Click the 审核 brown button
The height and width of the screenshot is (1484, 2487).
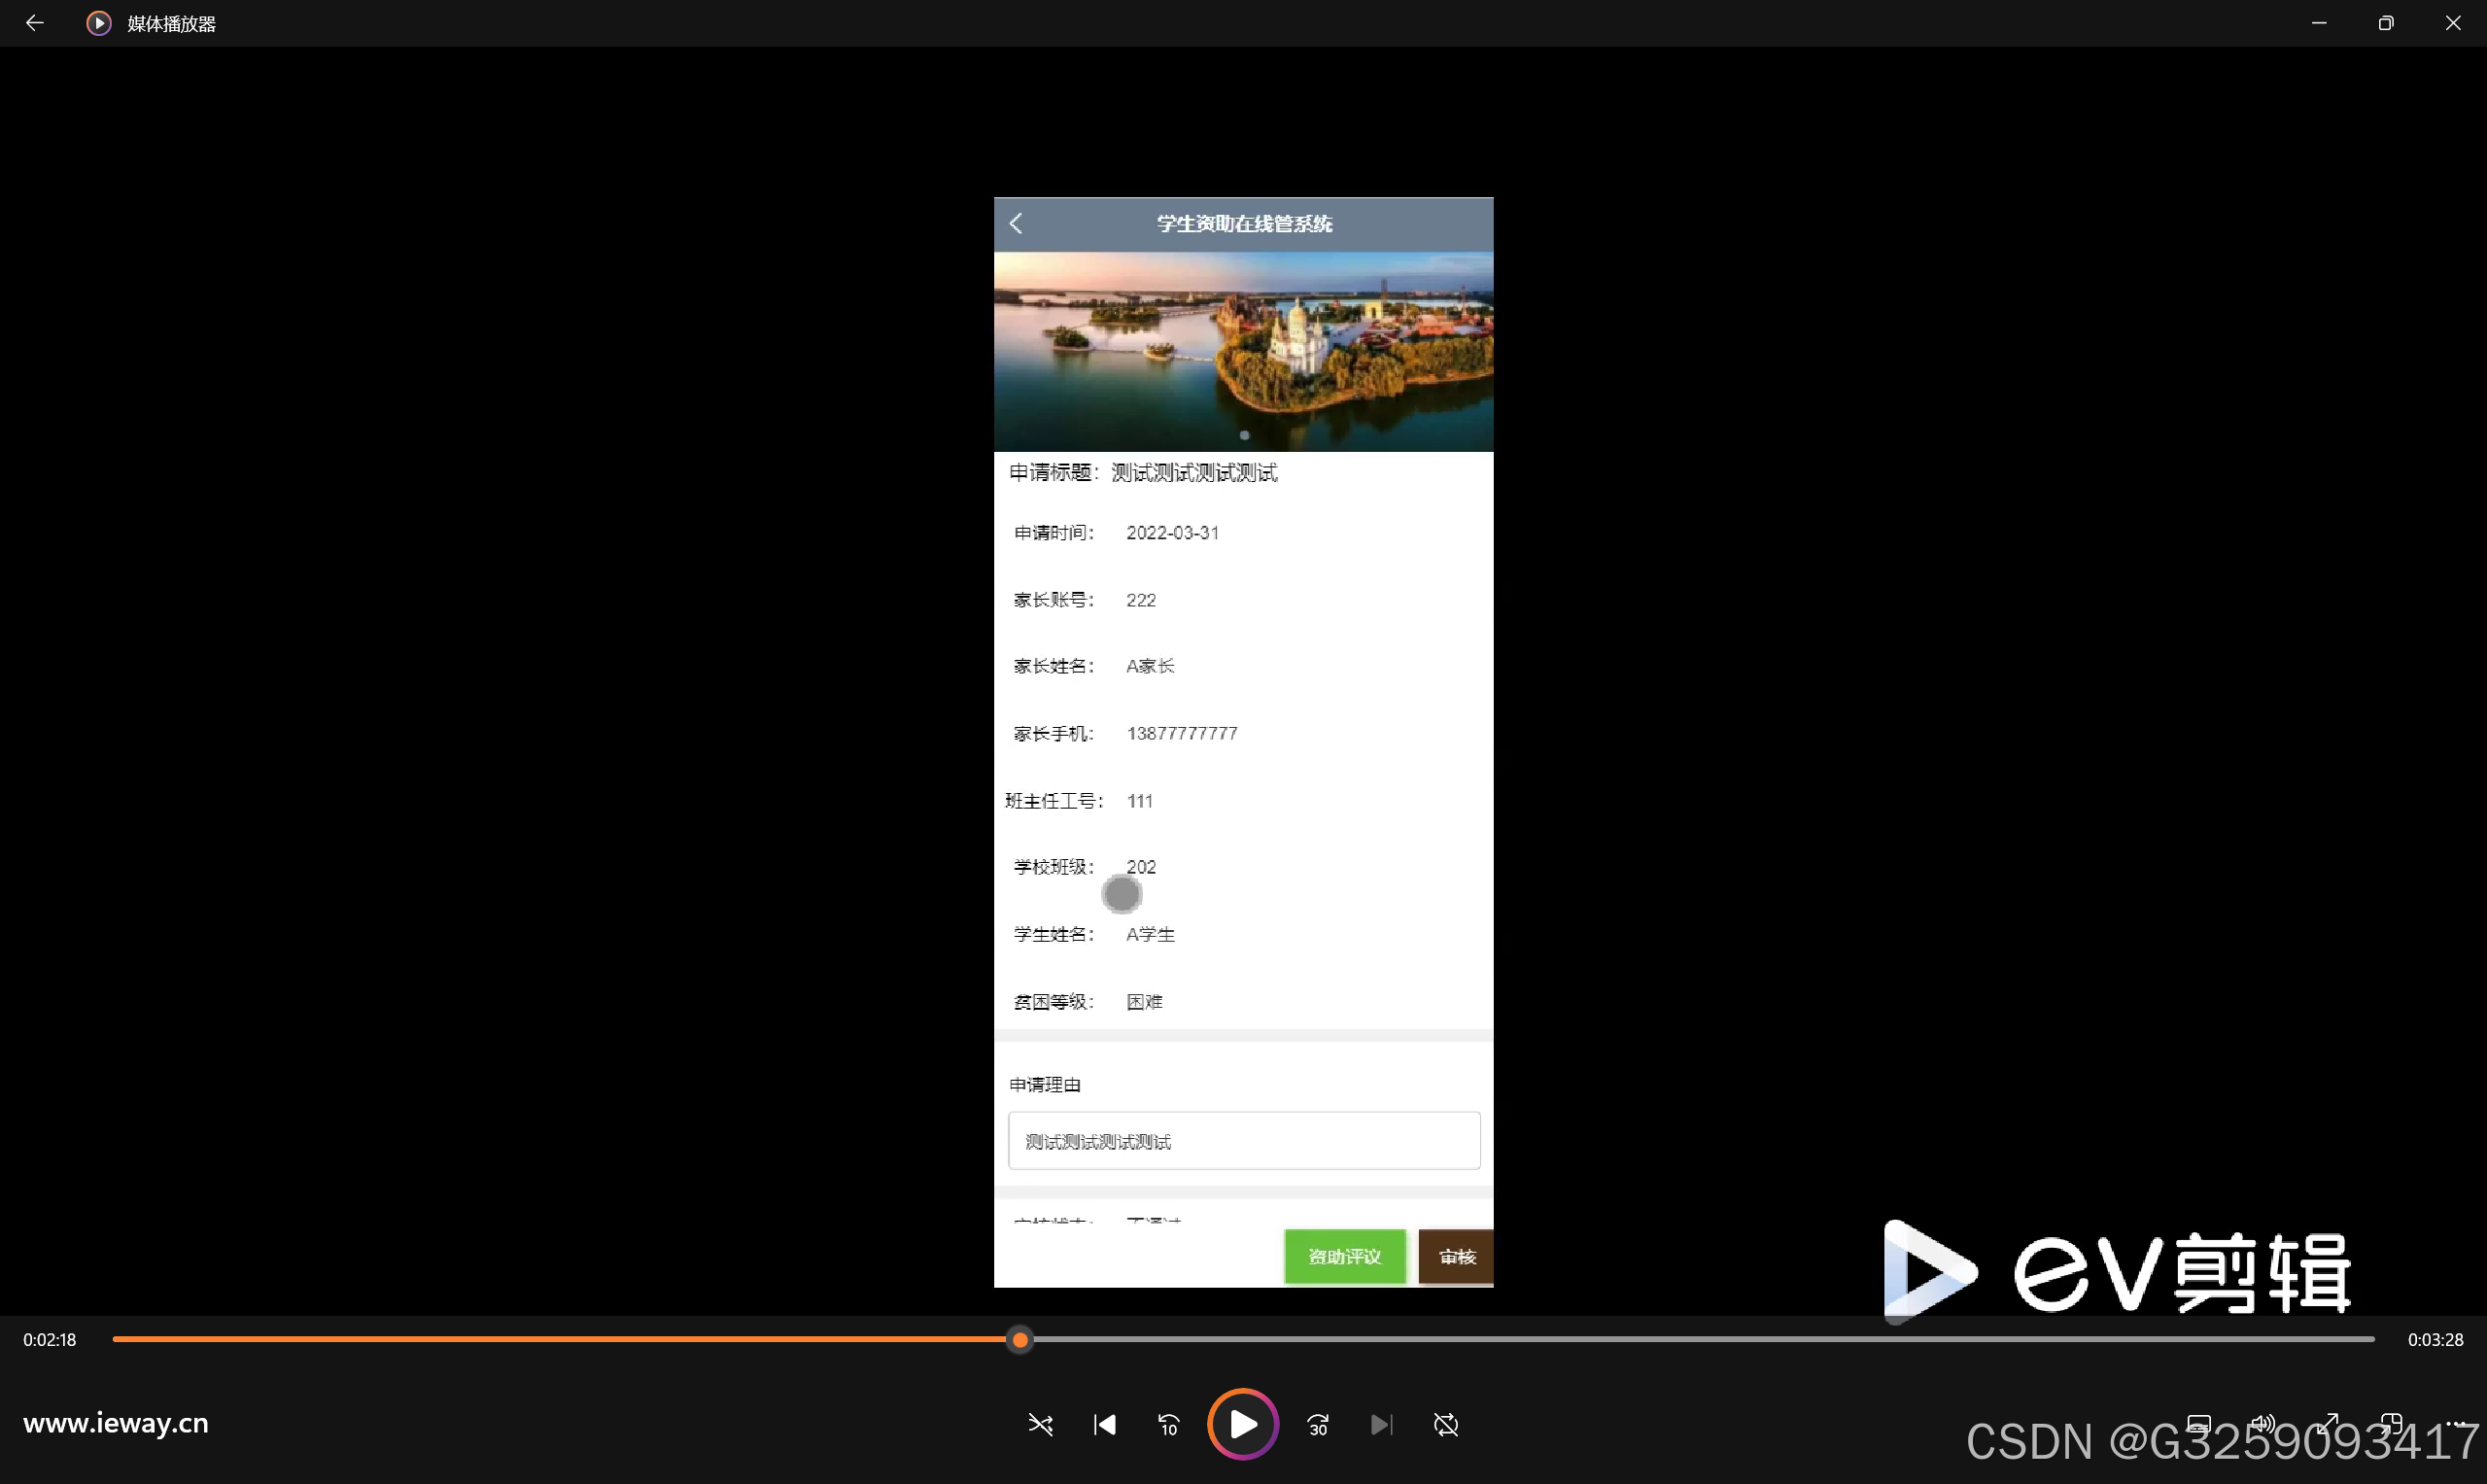[1456, 1256]
